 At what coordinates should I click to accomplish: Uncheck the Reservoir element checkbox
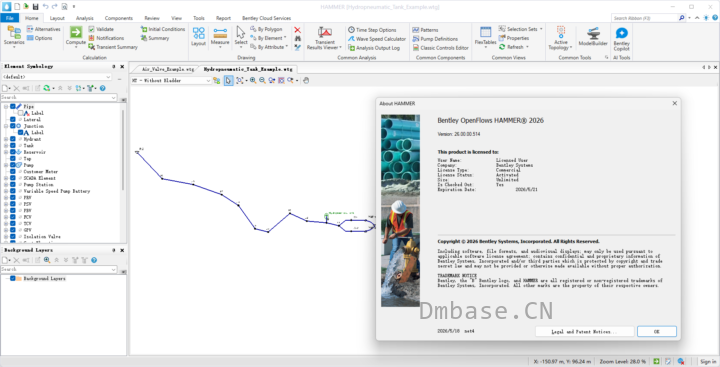tap(13, 152)
